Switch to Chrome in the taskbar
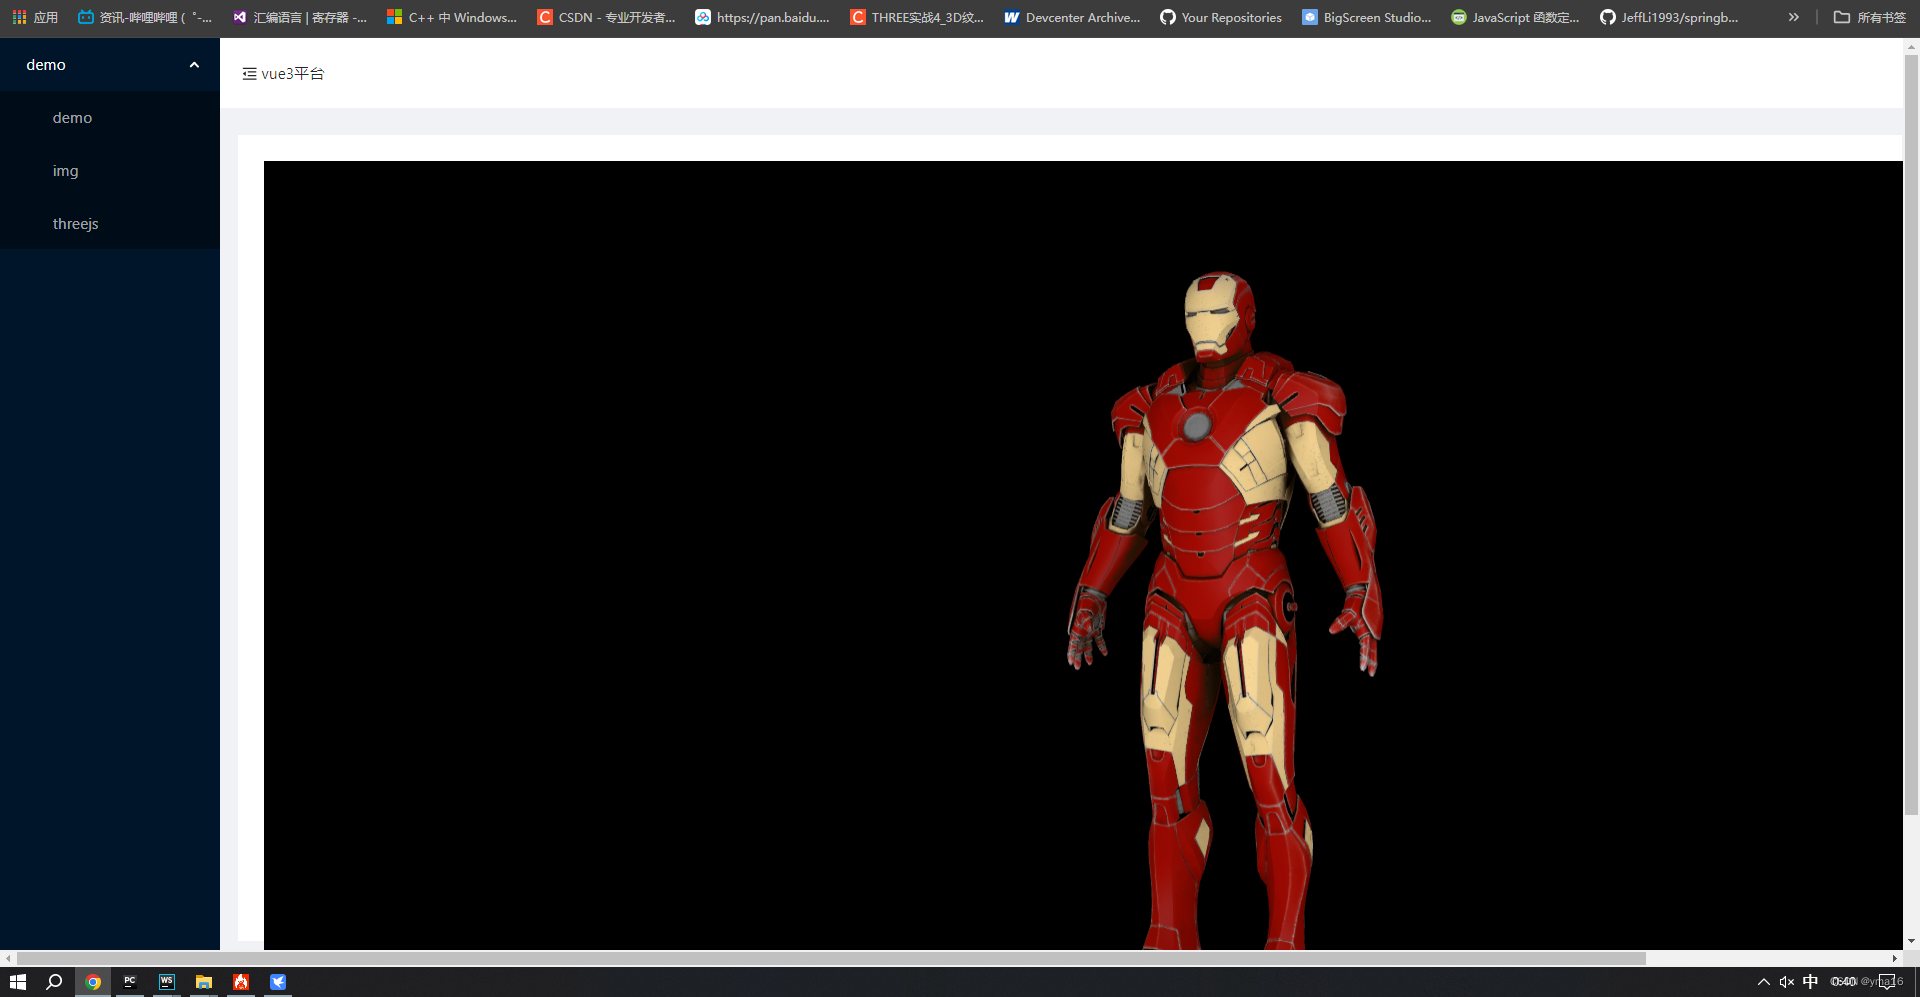Screen dimensions: 1920x997 tap(93, 982)
